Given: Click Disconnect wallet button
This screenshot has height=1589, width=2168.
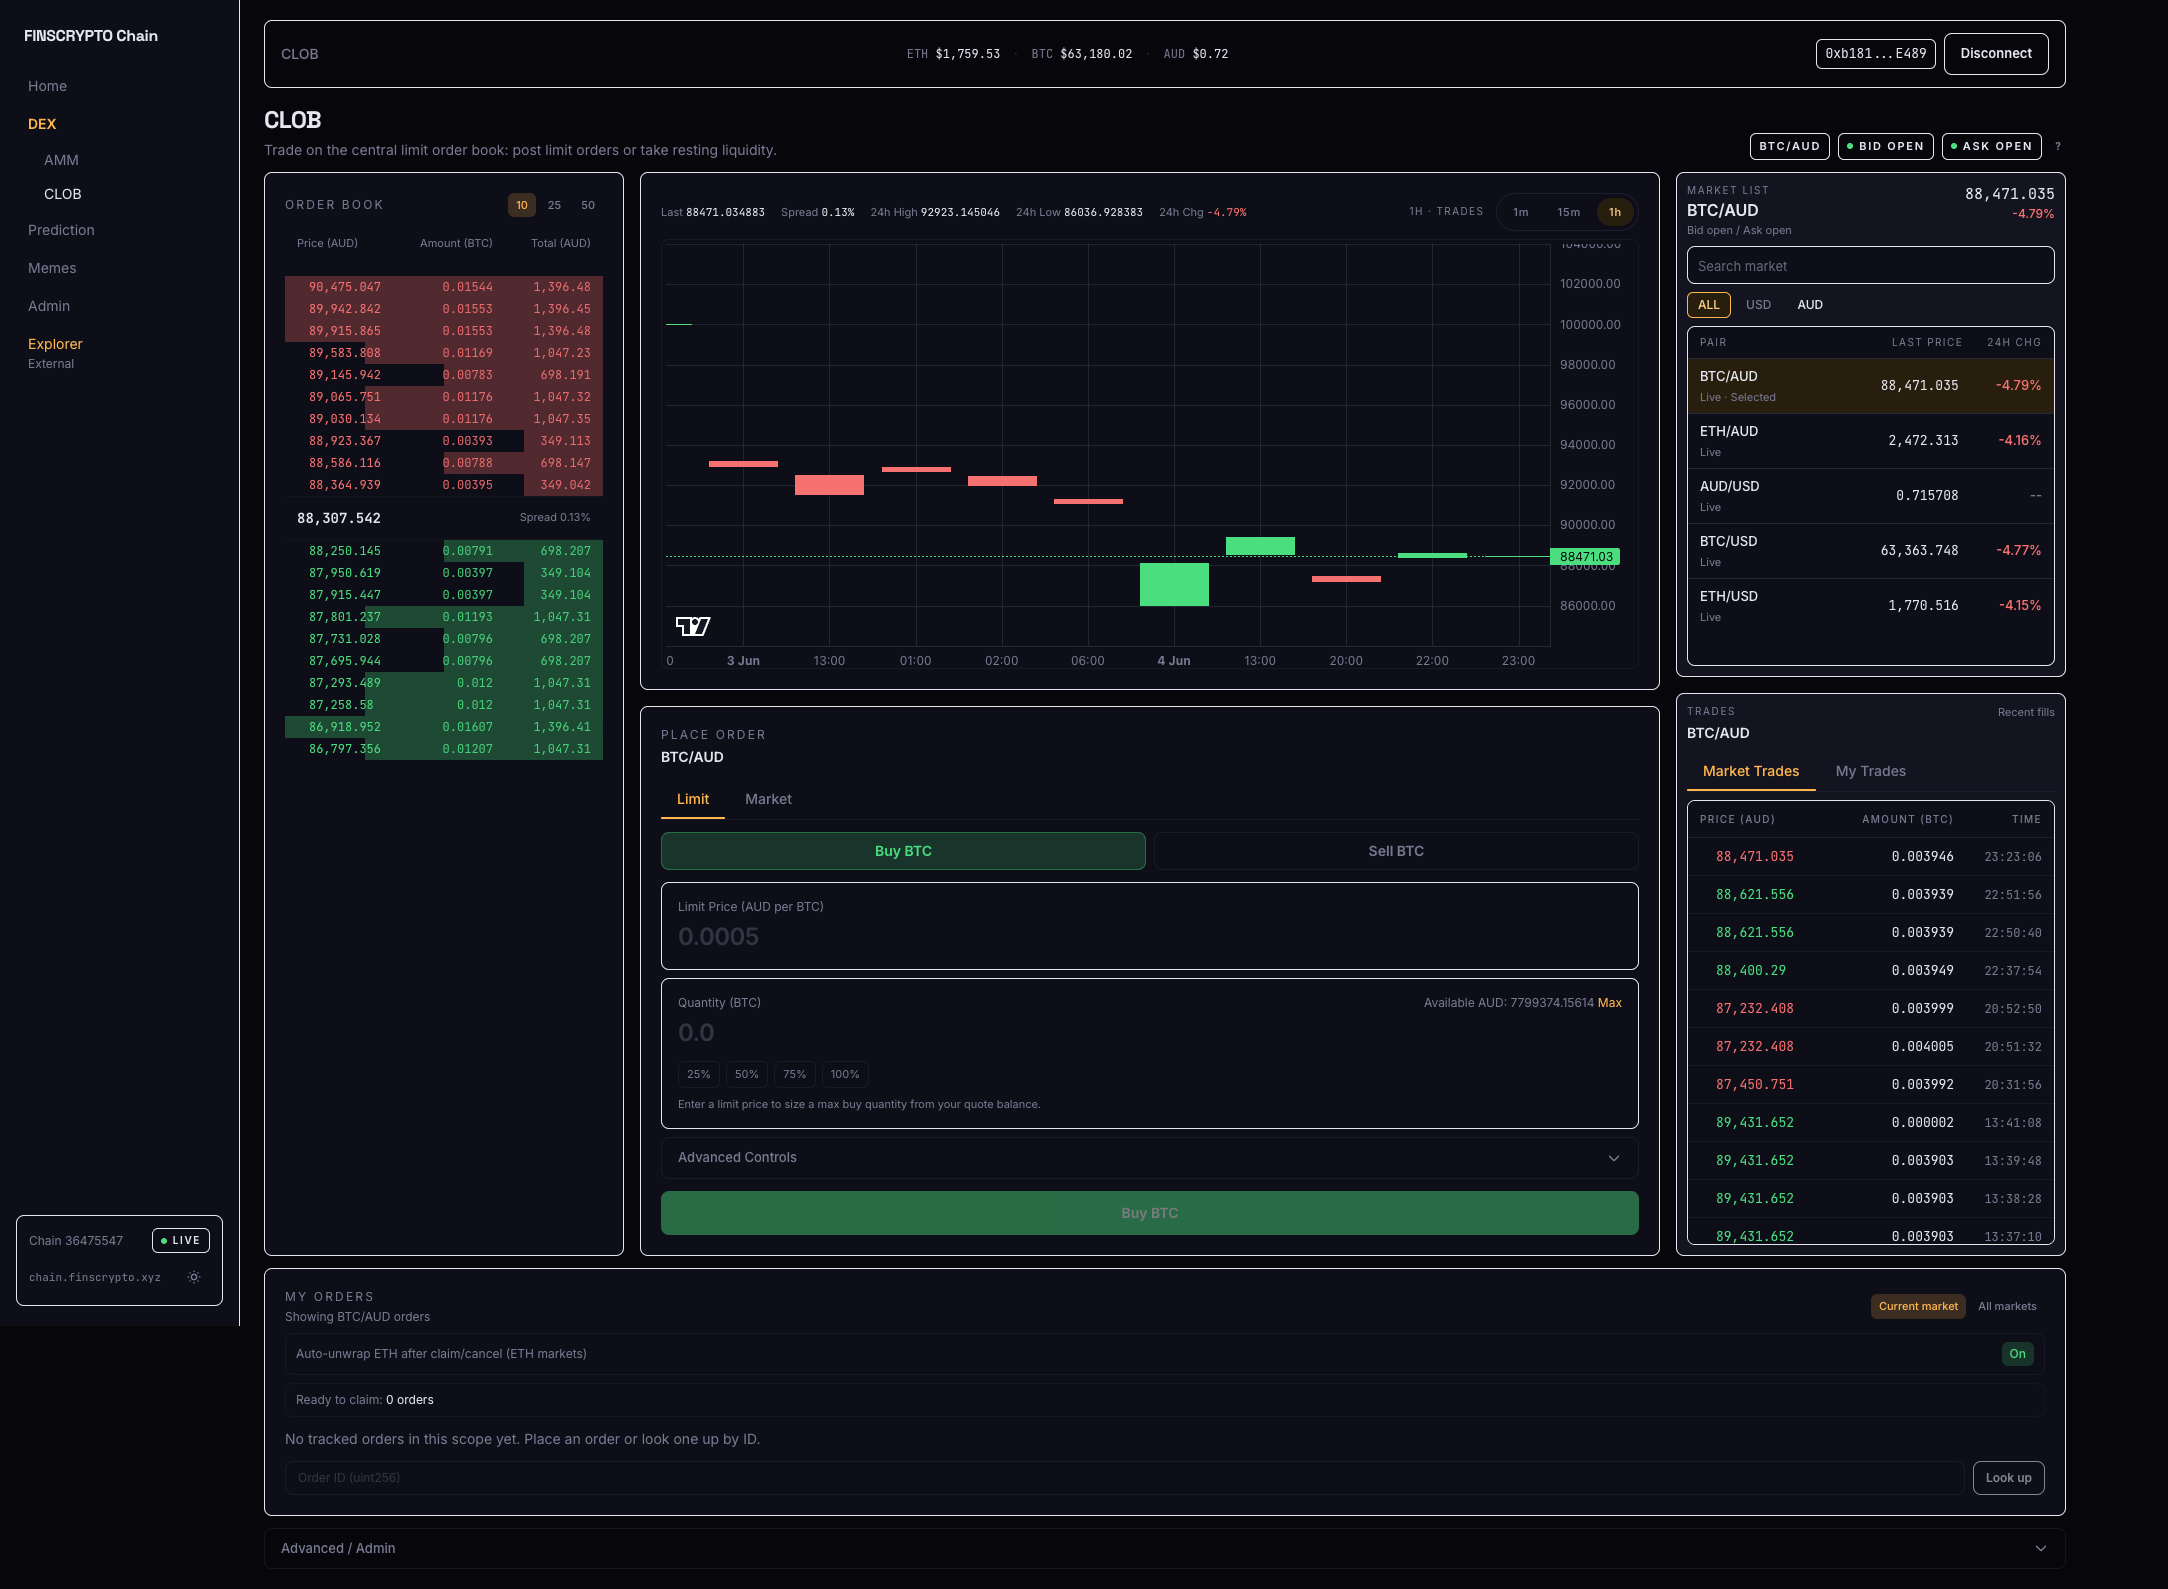Looking at the screenshot, I should point(1996,54).
